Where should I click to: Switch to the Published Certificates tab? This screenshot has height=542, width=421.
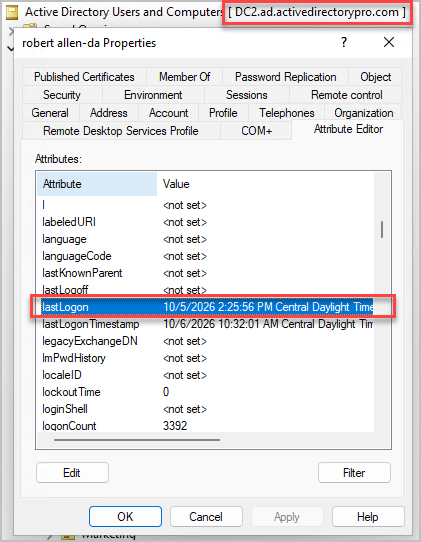click(84, 77)
